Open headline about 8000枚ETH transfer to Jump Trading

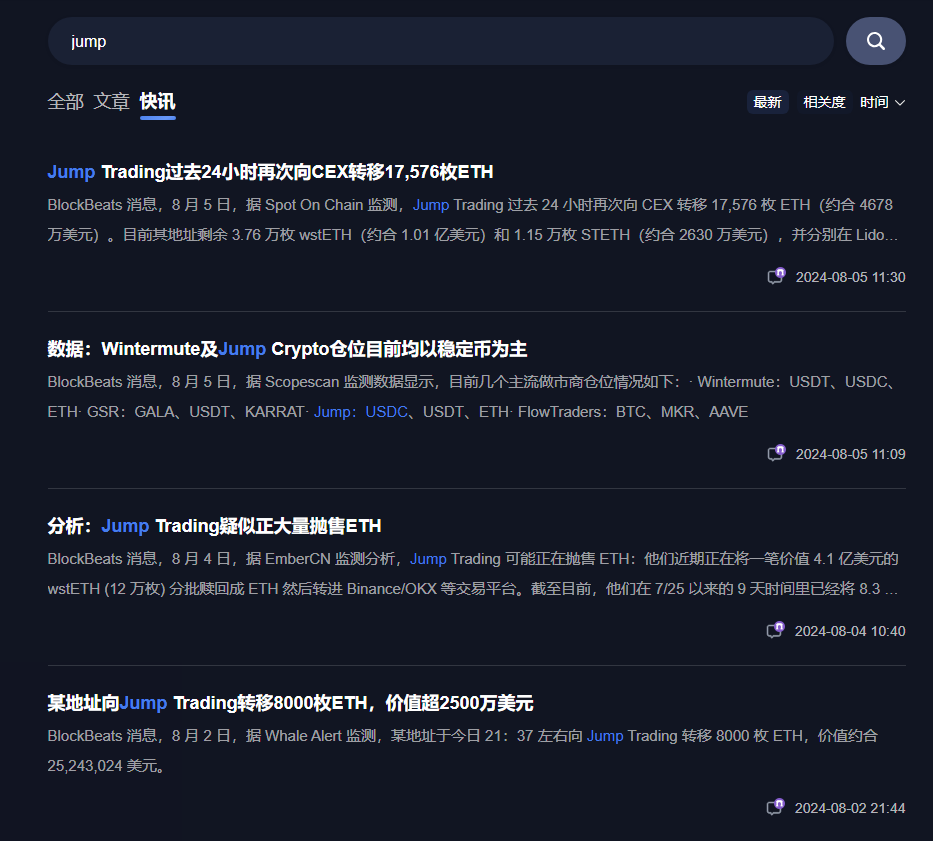290,703
